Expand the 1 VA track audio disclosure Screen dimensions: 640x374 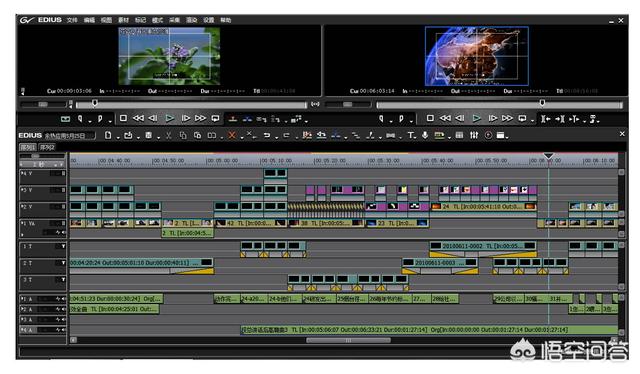[x=22, y=235]
